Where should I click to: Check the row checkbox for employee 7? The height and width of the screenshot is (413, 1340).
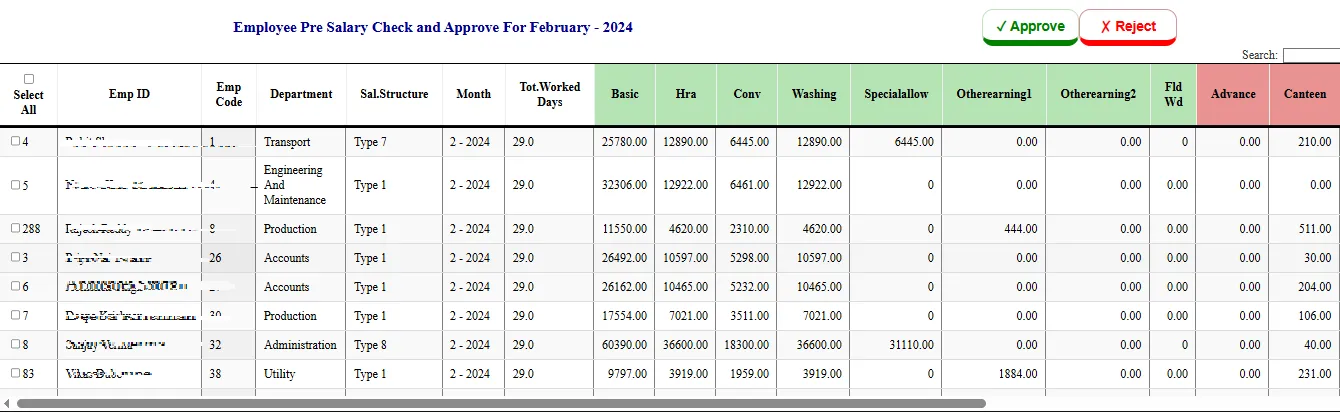[15, 316]
